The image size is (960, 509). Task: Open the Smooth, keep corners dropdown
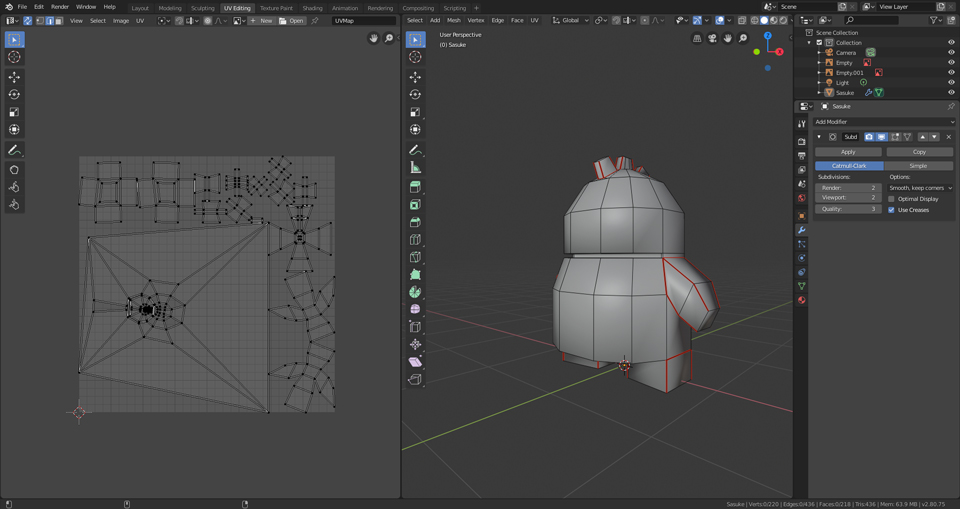(920, 188)
